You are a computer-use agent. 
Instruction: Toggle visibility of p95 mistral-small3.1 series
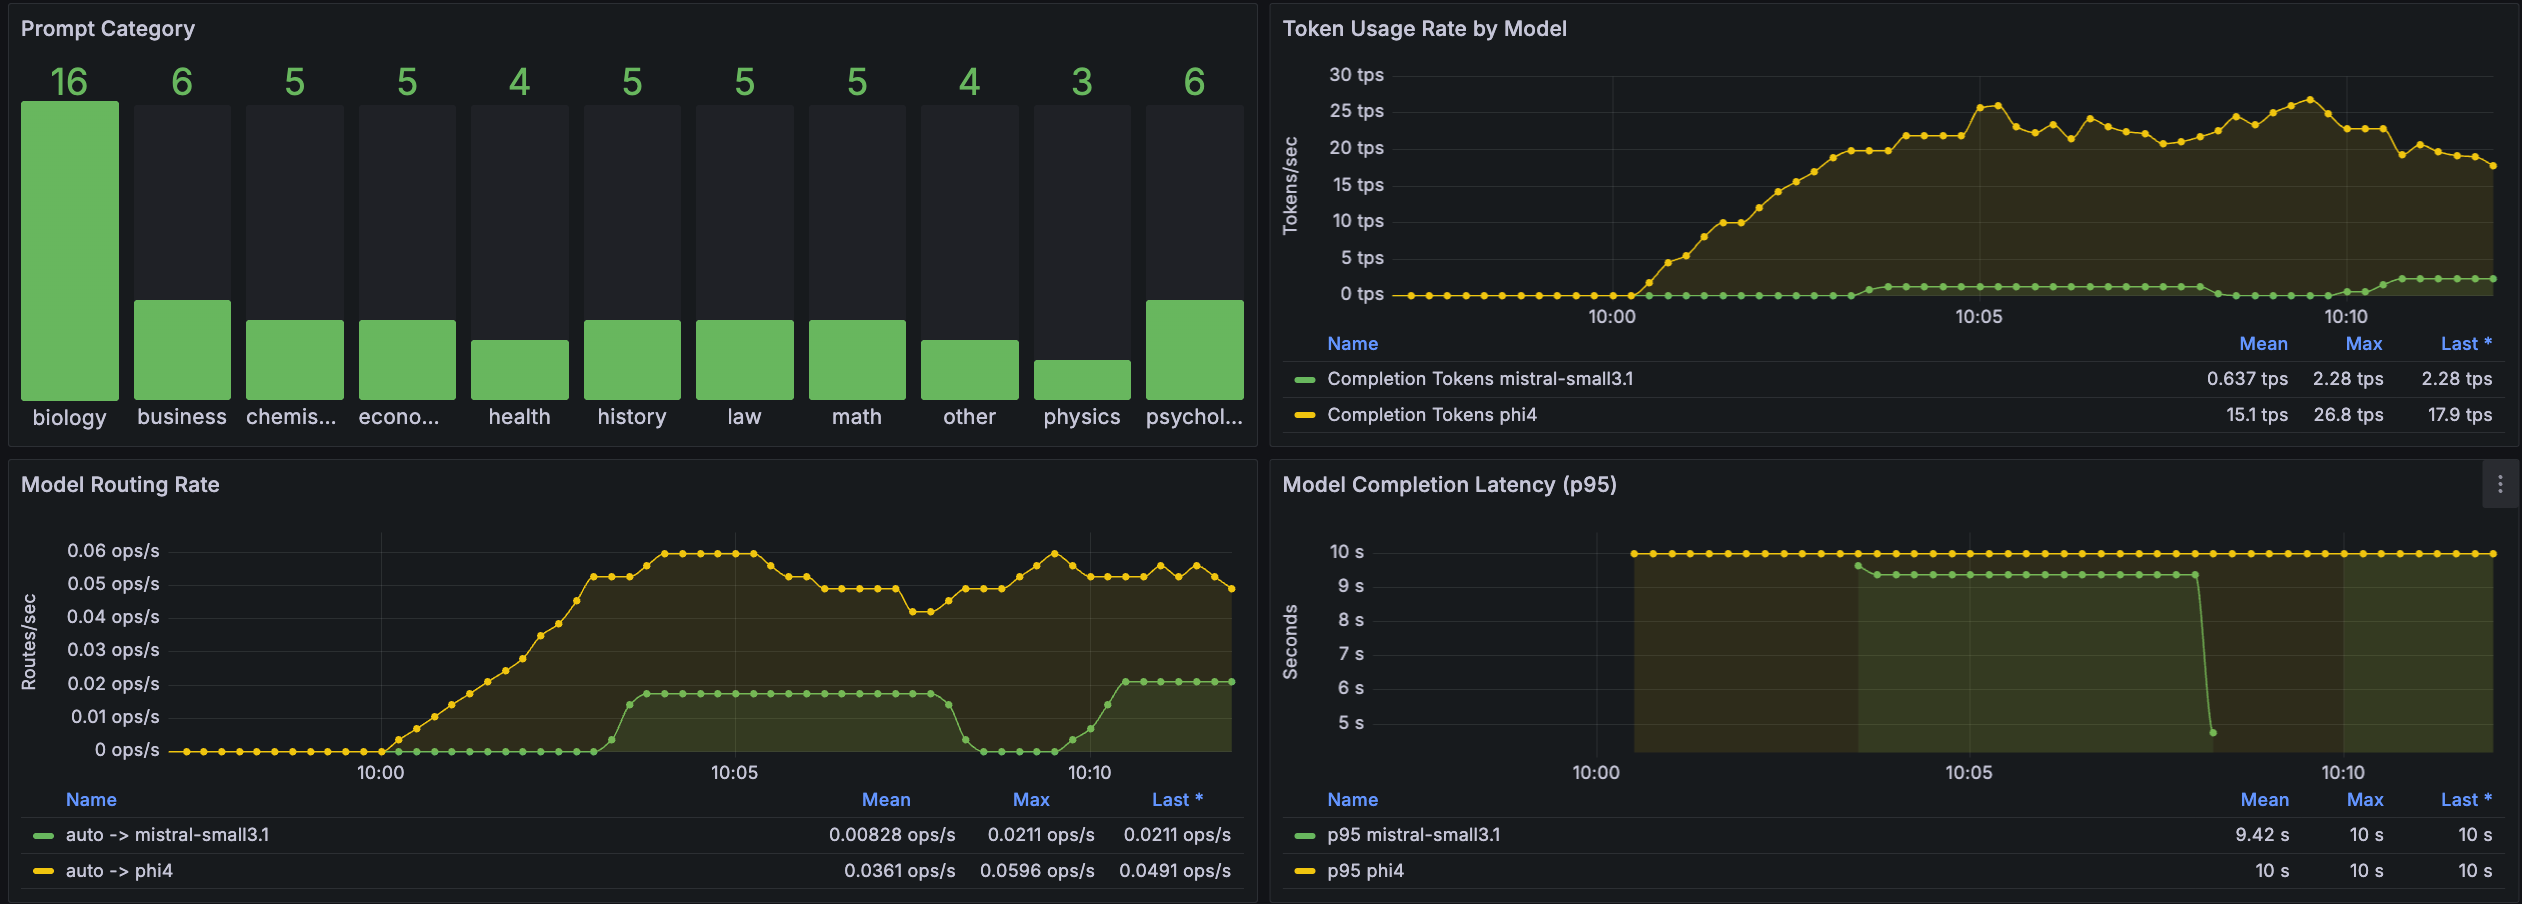pos(1413,835)
